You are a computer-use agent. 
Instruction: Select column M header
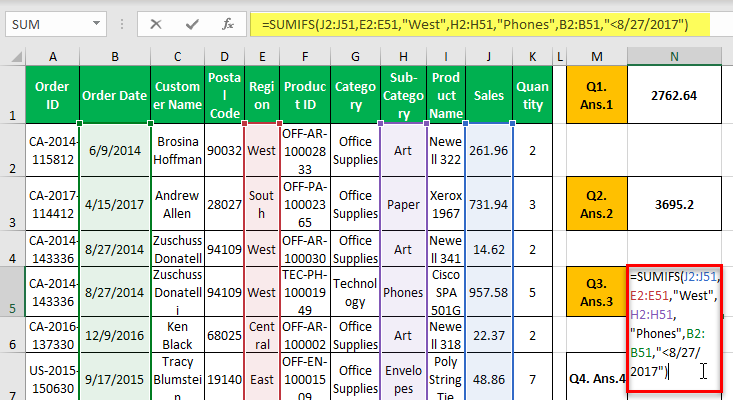coord(597,57)
